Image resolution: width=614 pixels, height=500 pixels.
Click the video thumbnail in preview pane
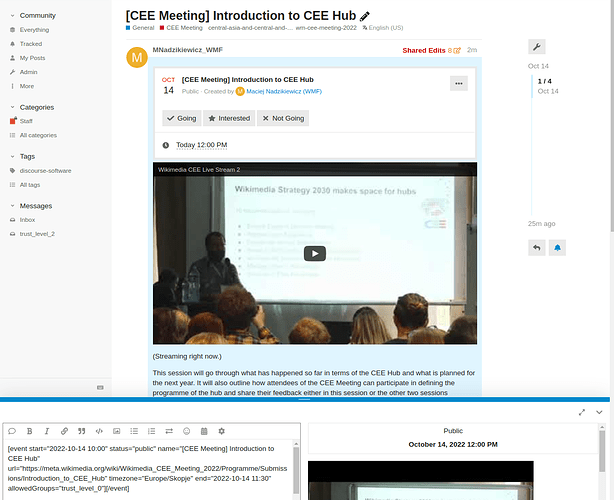click(x=421, y=480)
